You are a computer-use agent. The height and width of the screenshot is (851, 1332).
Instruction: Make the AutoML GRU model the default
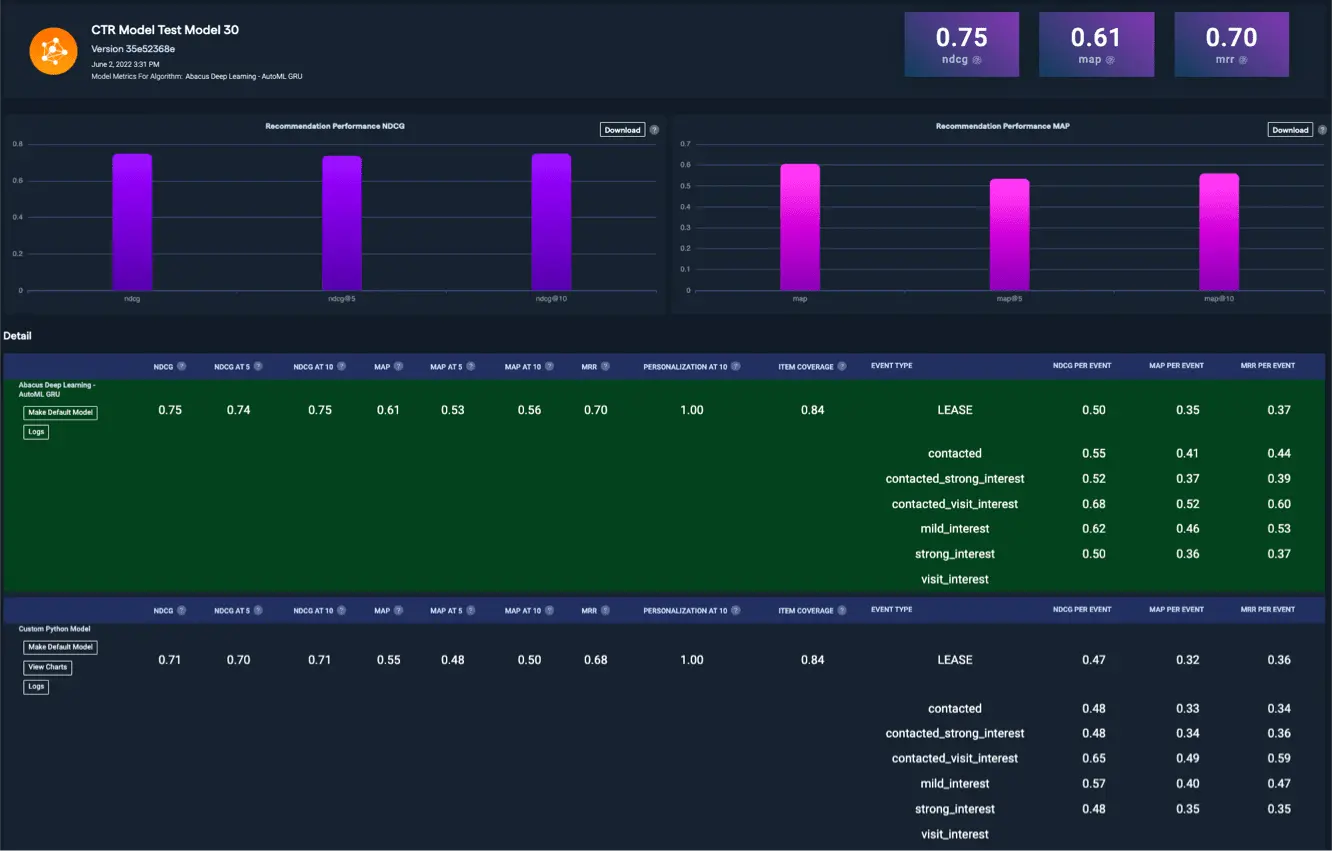click(61, 413)
